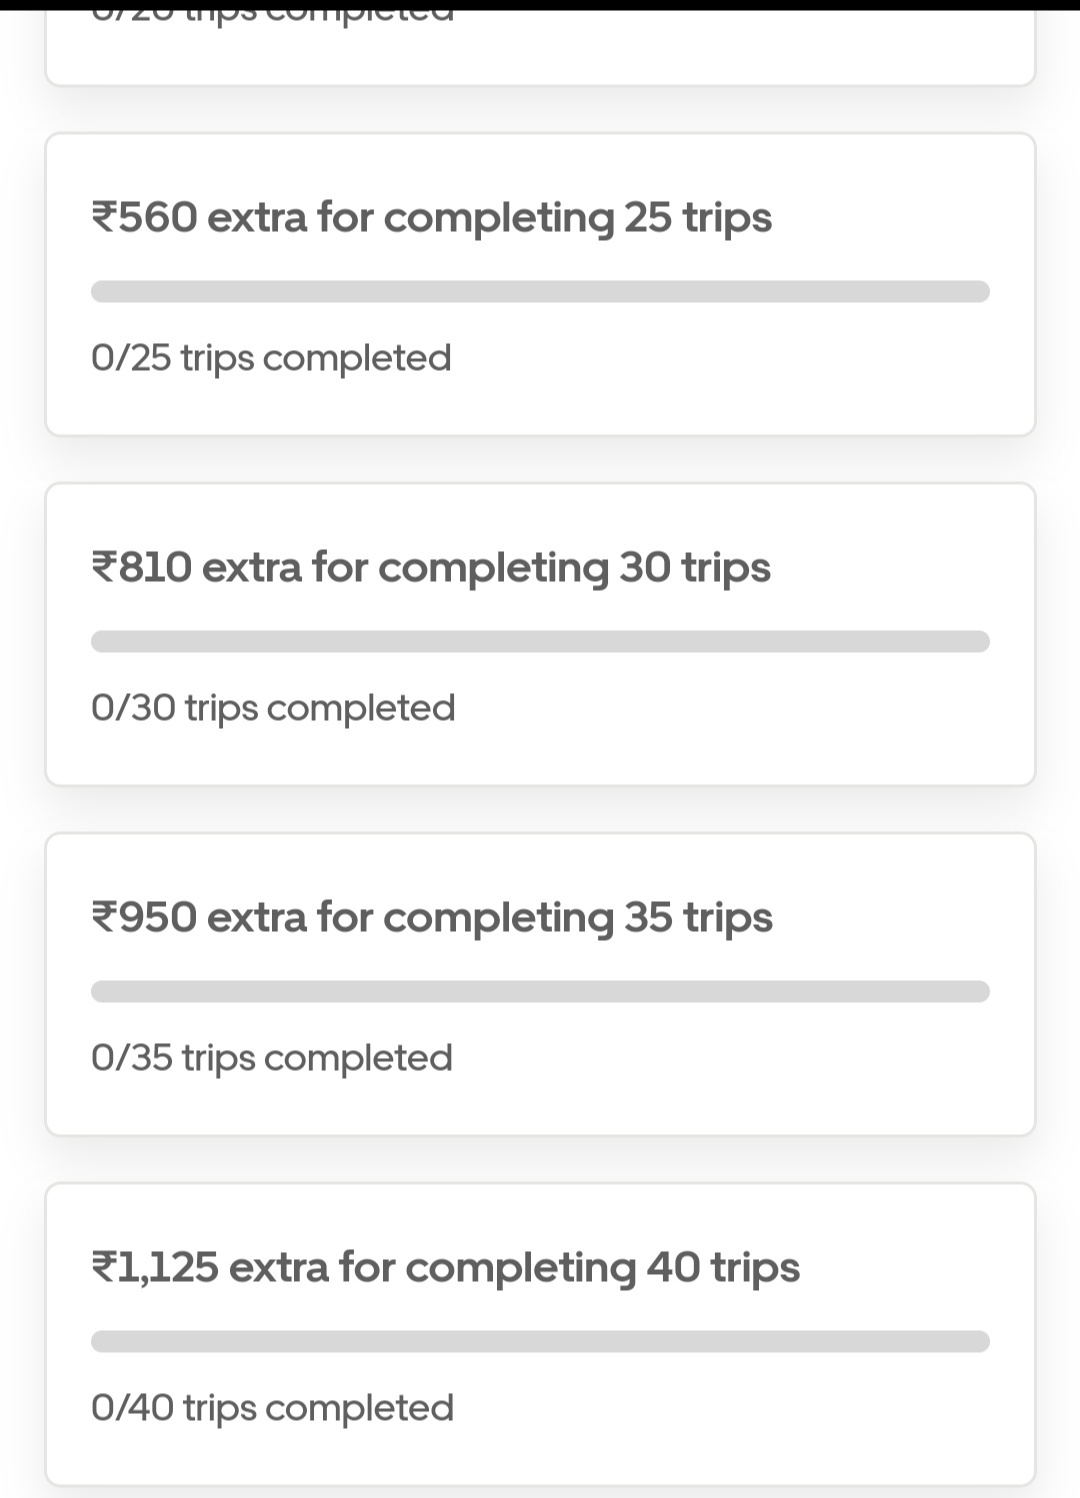Screen dimensions: 1080x1498
Task: Open the ₹1,125 extra for 40 trips title
Action: (445, 1267)
